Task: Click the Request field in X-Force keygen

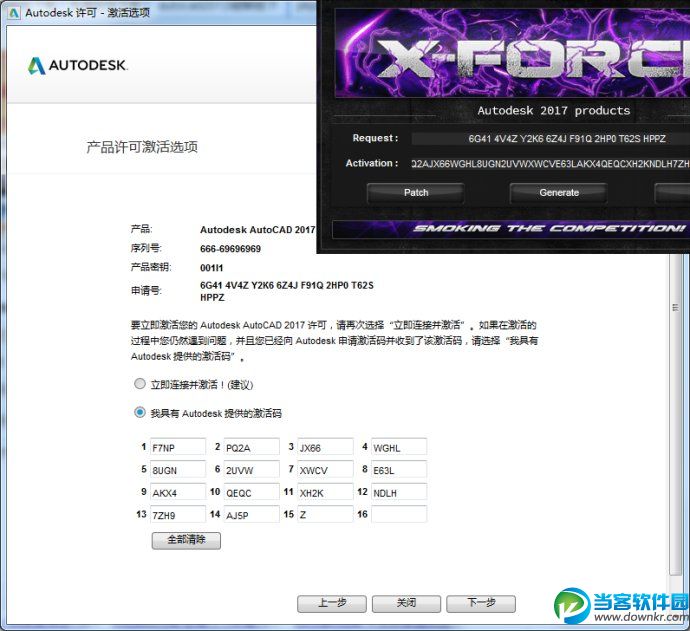Action: click(x=551, y=139)
